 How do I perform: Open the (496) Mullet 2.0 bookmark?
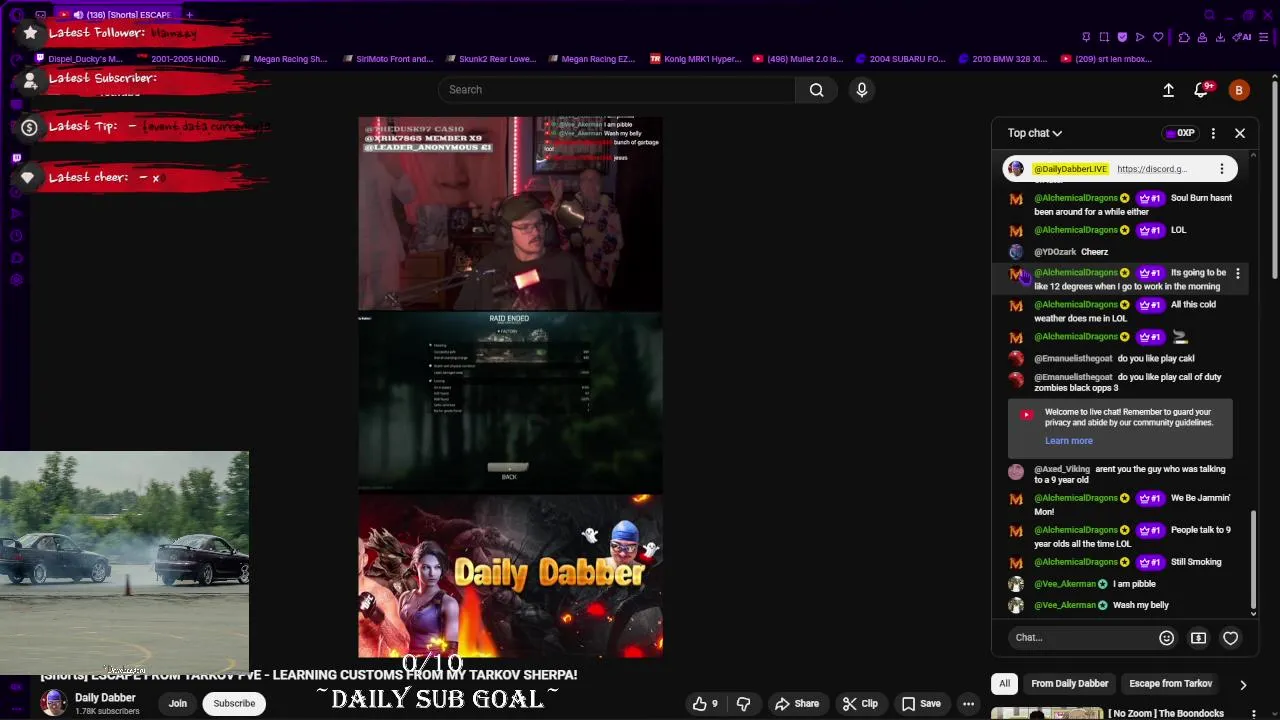pos(798,59)
